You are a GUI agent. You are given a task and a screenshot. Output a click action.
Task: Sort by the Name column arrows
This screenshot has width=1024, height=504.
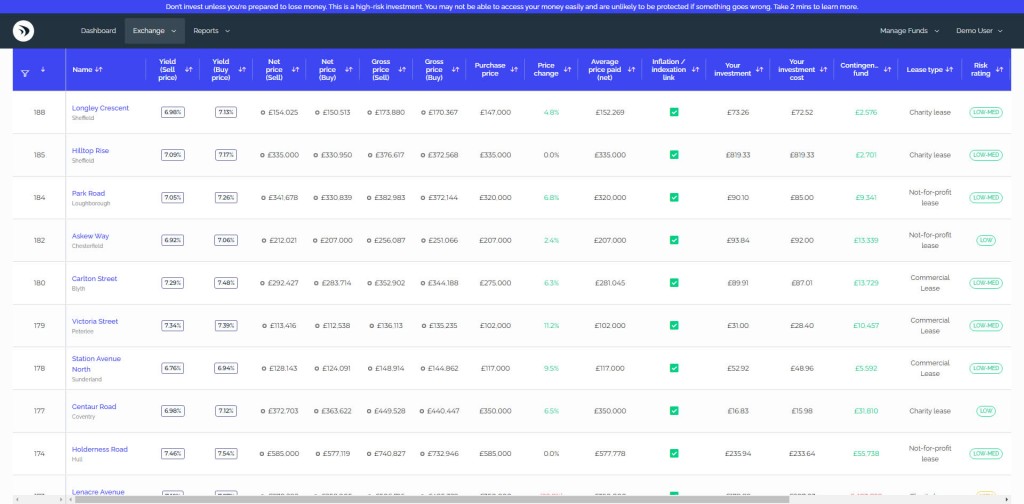pyautogui.click(x=98, y=70)
